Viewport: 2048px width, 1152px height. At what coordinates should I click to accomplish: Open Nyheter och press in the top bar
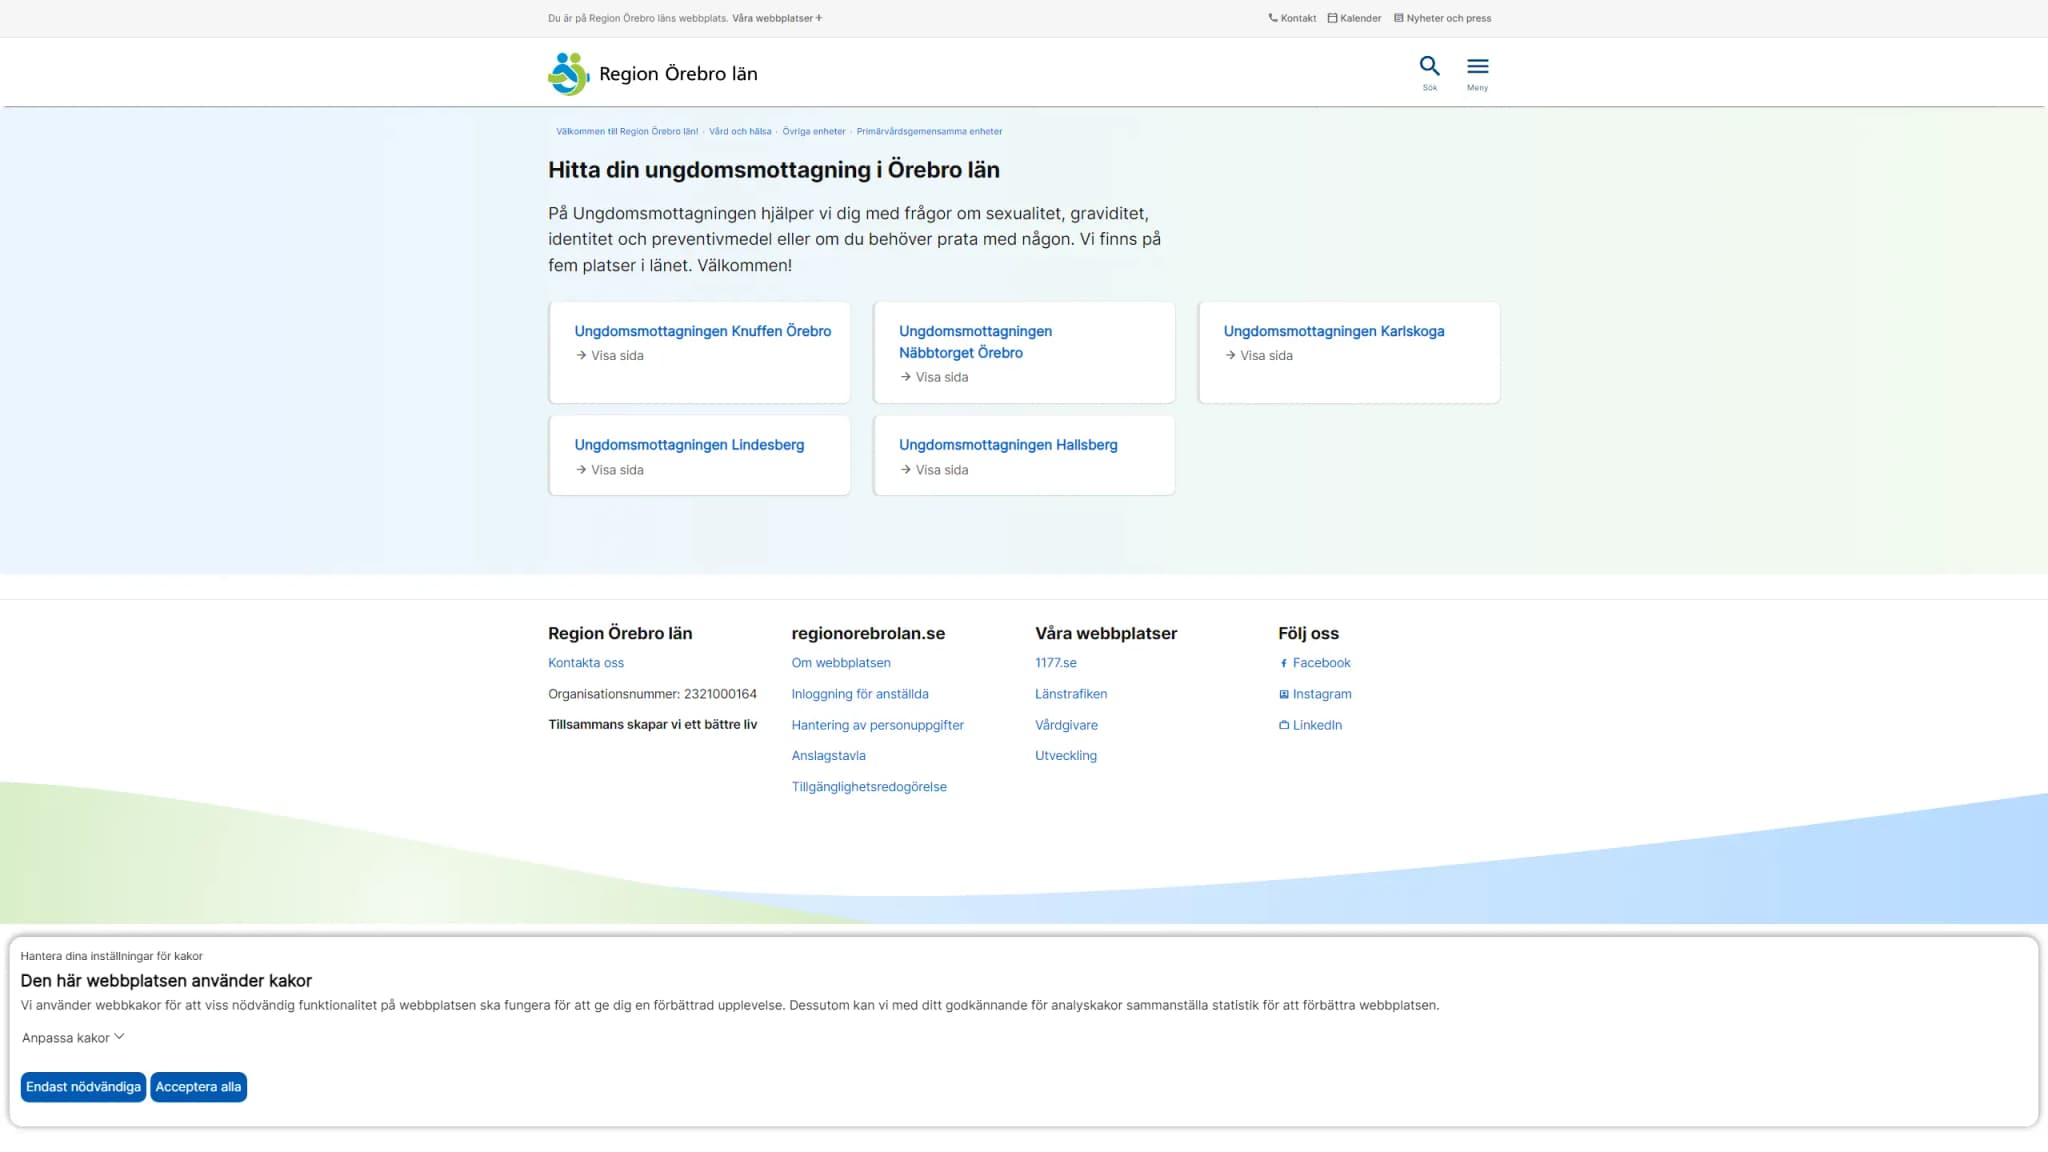tap(1442, 18)
